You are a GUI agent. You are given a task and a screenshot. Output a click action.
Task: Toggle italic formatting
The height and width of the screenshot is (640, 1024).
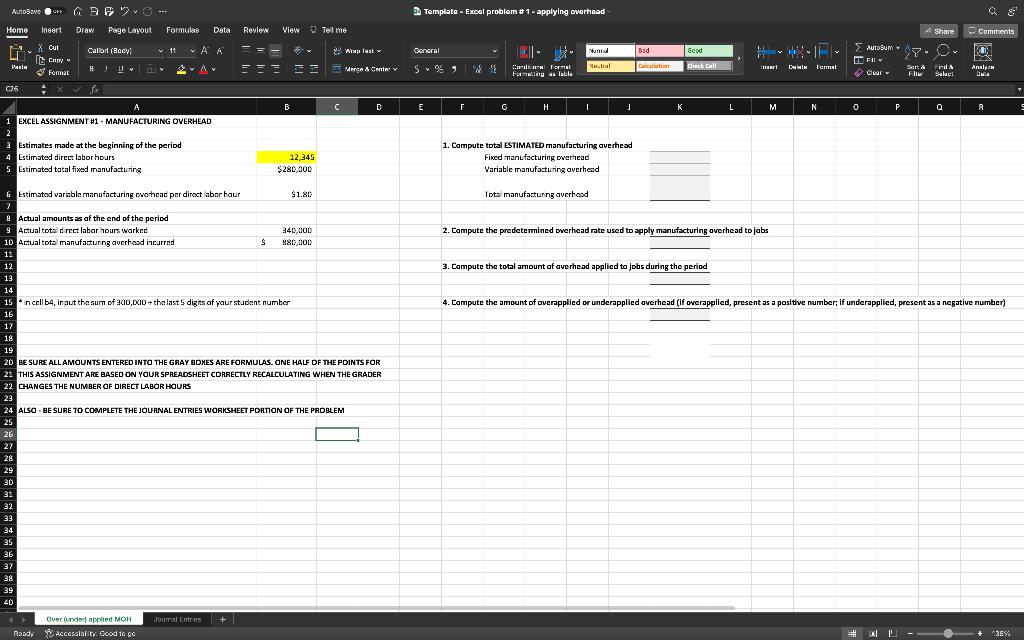point(106,68)
